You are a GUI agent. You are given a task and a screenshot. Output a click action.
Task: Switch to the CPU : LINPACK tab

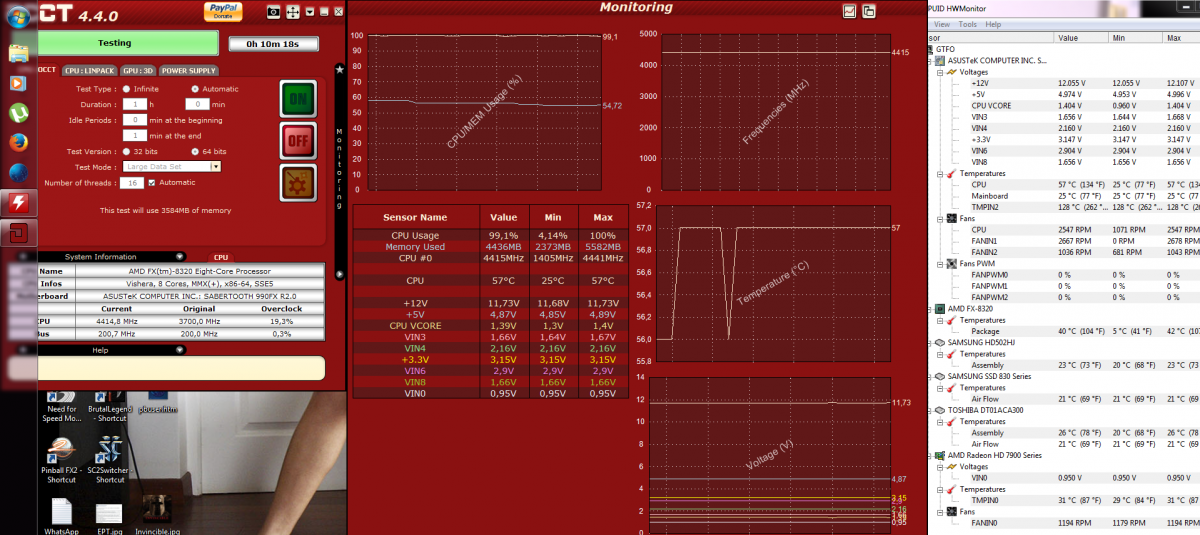click(x=89, y=71)
